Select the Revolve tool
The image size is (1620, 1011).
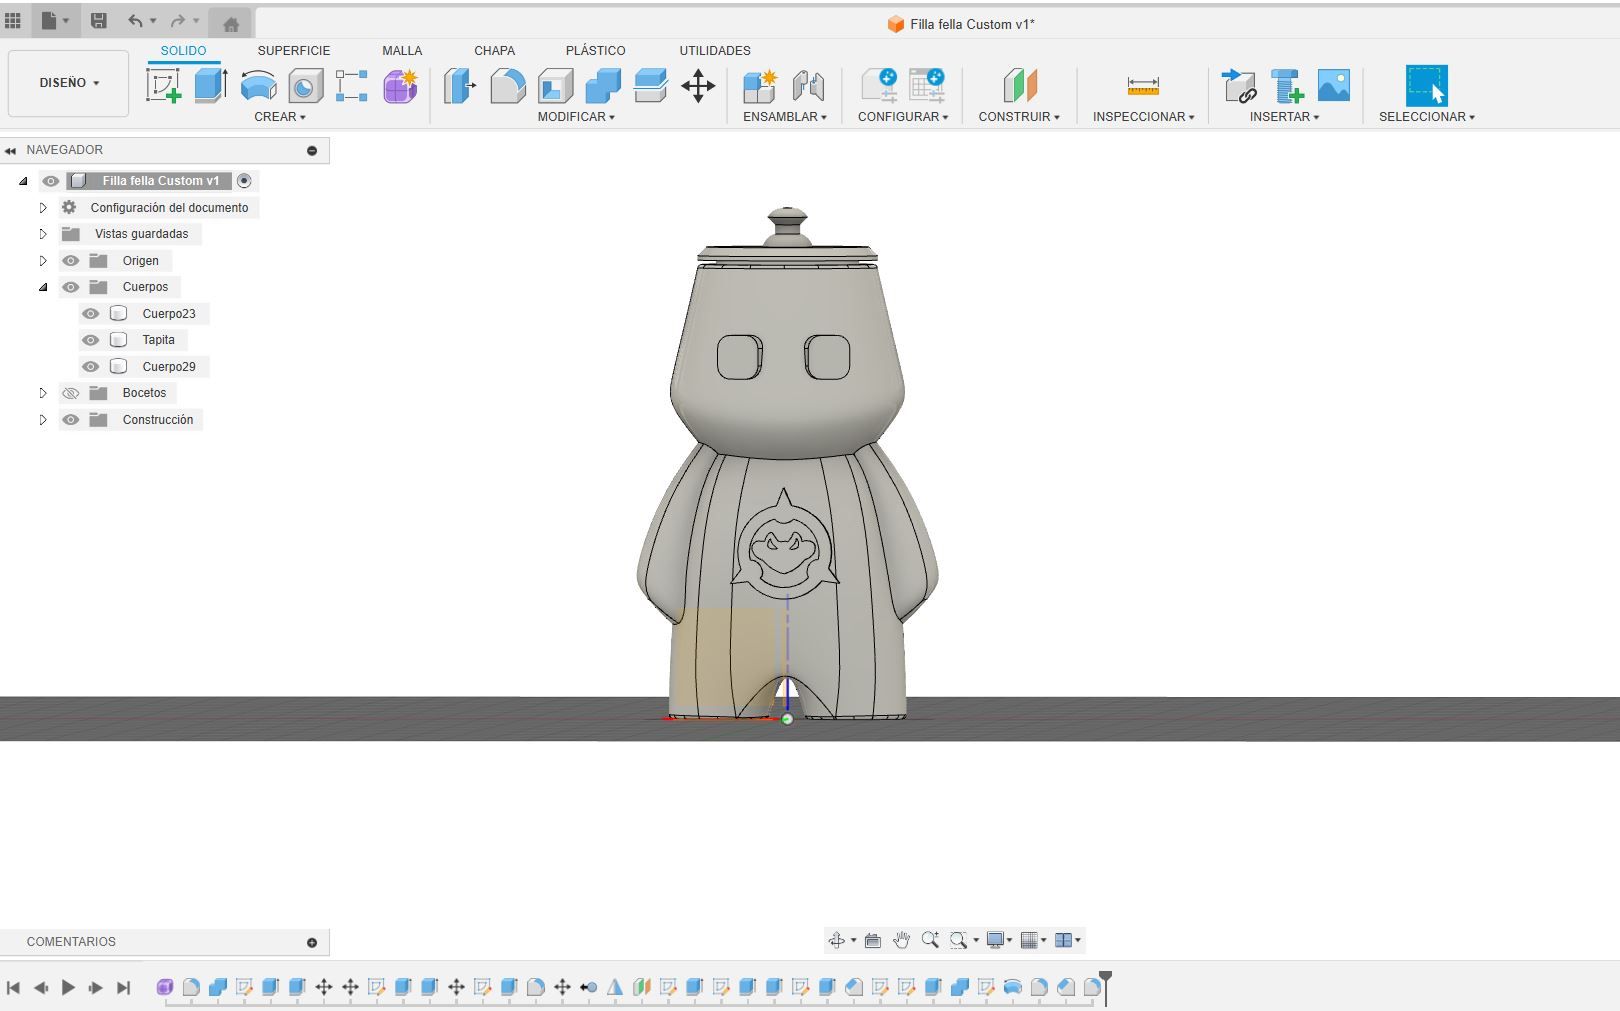(258, 86)
